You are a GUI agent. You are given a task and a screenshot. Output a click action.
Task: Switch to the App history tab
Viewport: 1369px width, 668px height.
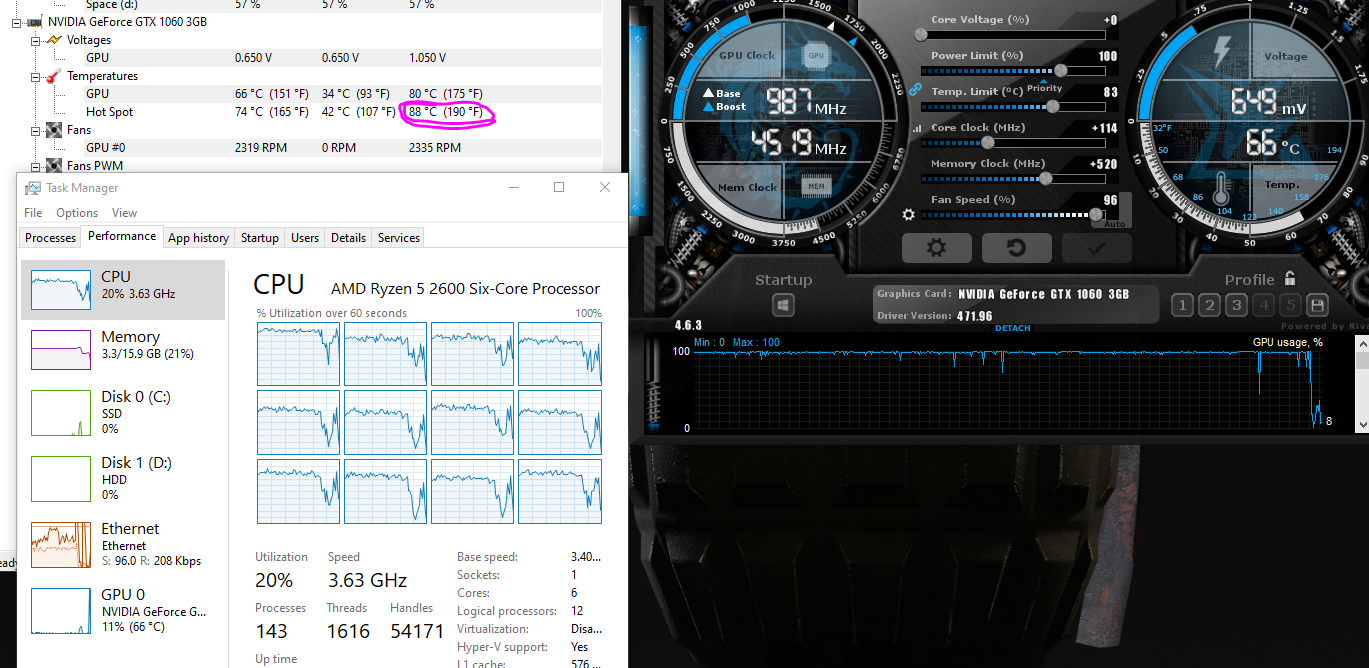pyautogui.click(x=198, y=237)
